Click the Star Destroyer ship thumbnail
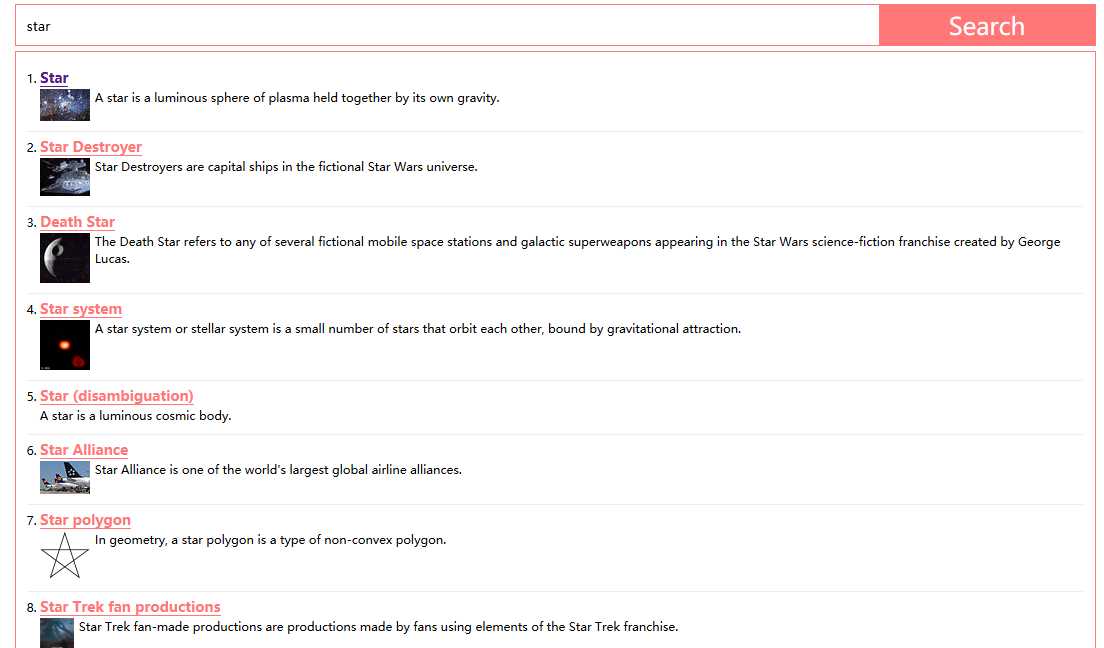 (65, 177)
